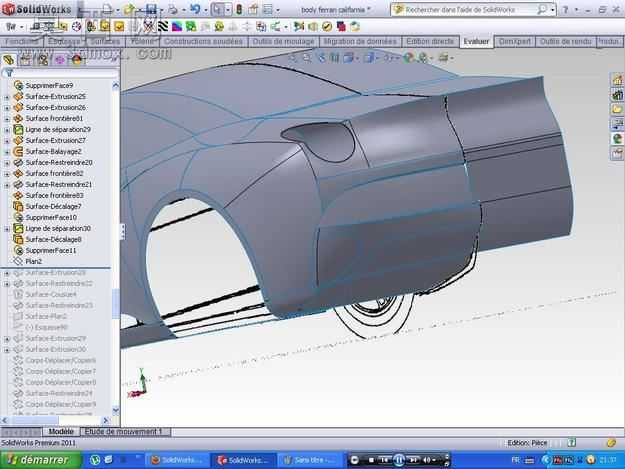Click the File Explorer folder icon in task pane
Viewport: 625px width, 469px height.
pyautogui.click(x=617, y=109)
